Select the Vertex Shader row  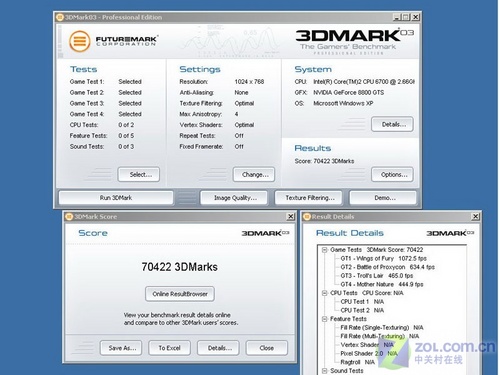click(367, 345)
